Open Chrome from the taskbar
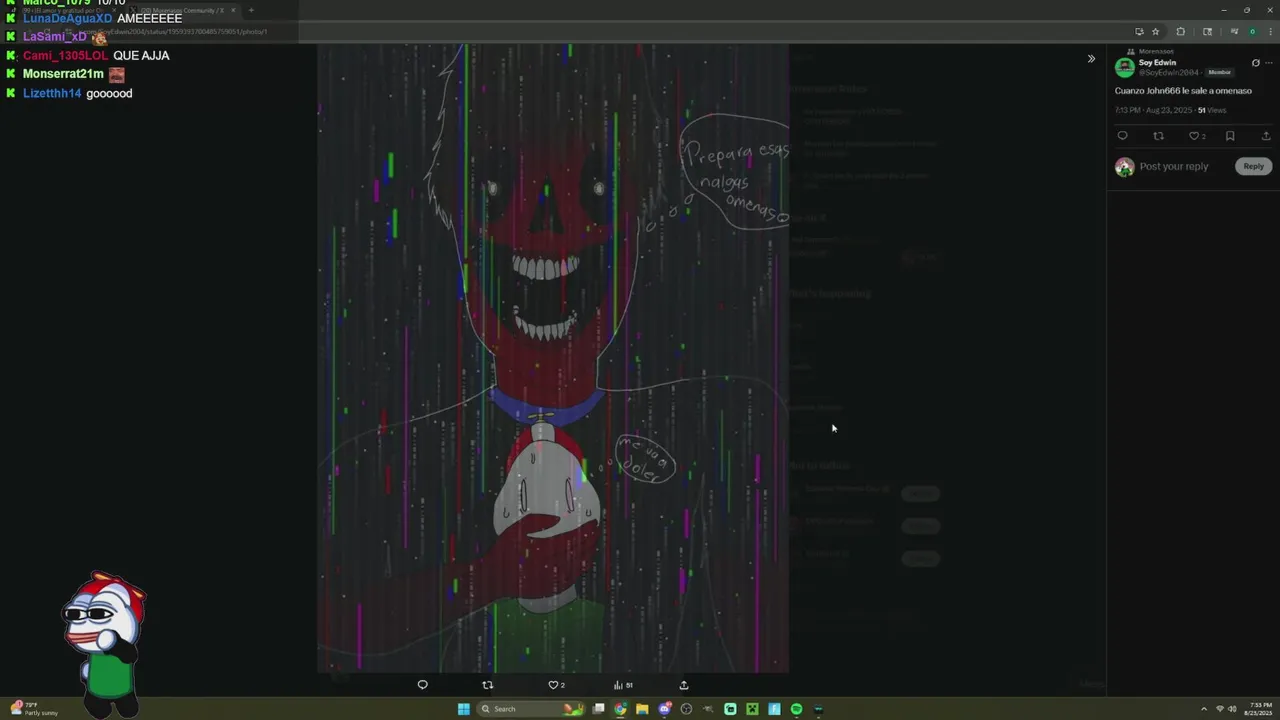This screenshot has width=1280, height=720. tap(620, 709)
